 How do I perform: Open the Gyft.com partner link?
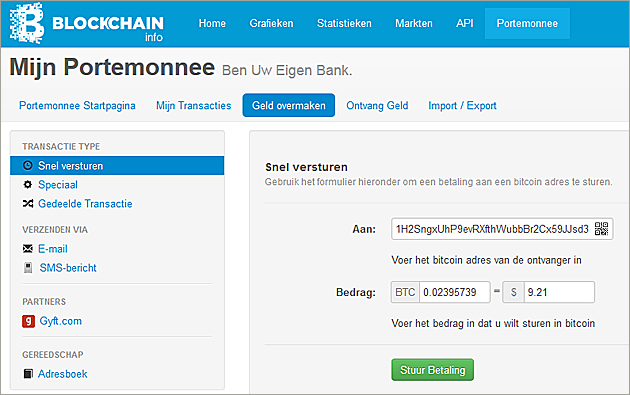[61, 321]
